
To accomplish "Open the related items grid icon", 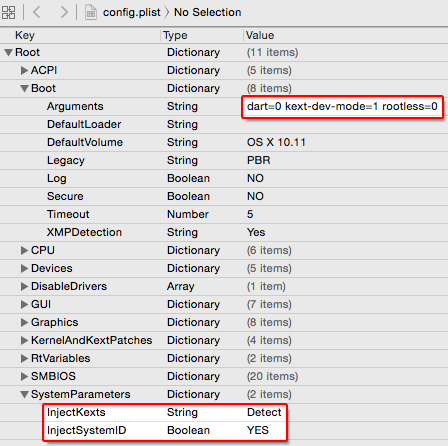I will (x=8, y=13).
